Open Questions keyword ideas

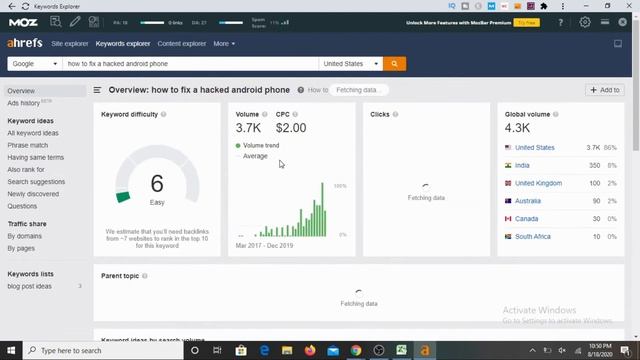(x=22, y=206)
